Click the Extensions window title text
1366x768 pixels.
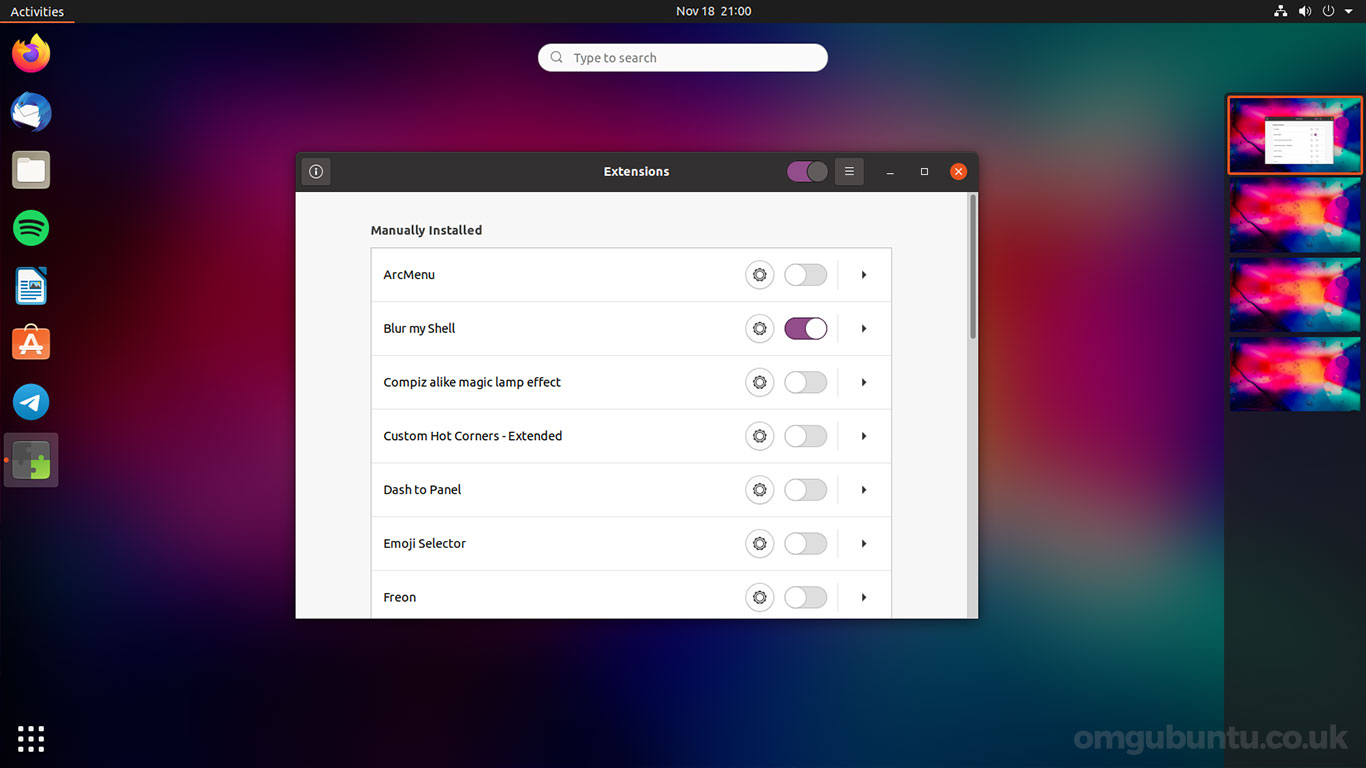636,172
